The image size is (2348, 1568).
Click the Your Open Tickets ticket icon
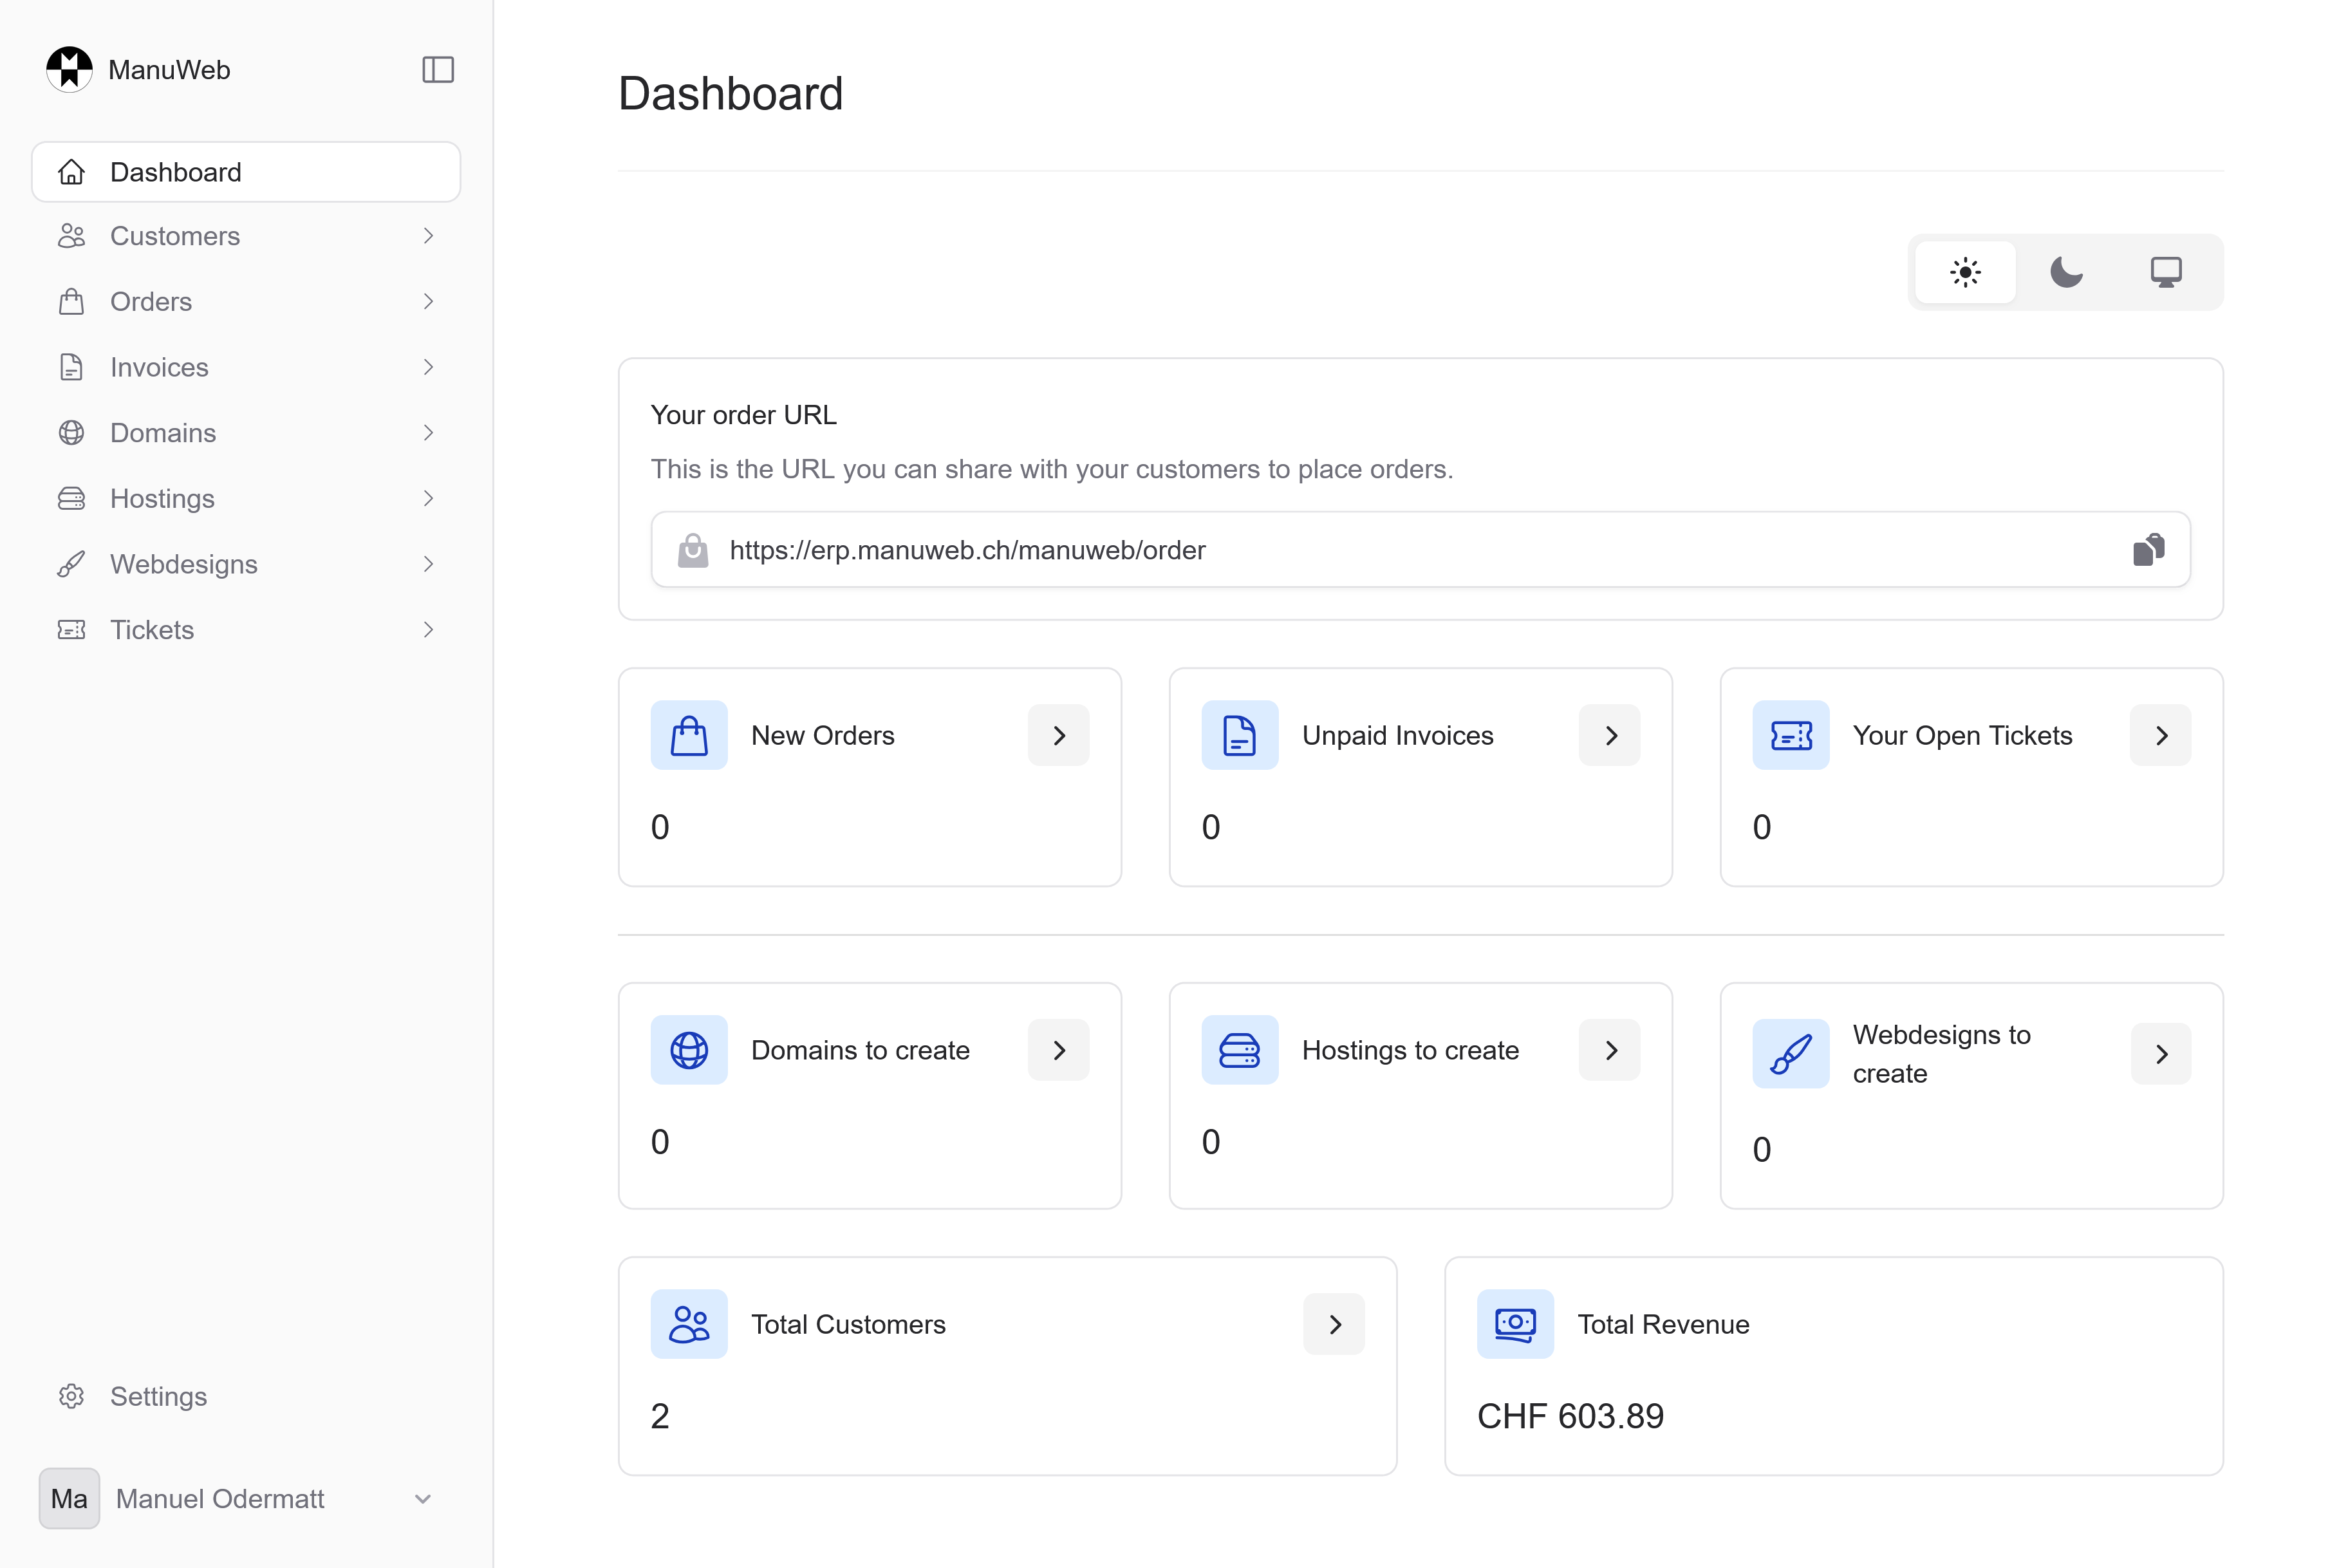1790,735
